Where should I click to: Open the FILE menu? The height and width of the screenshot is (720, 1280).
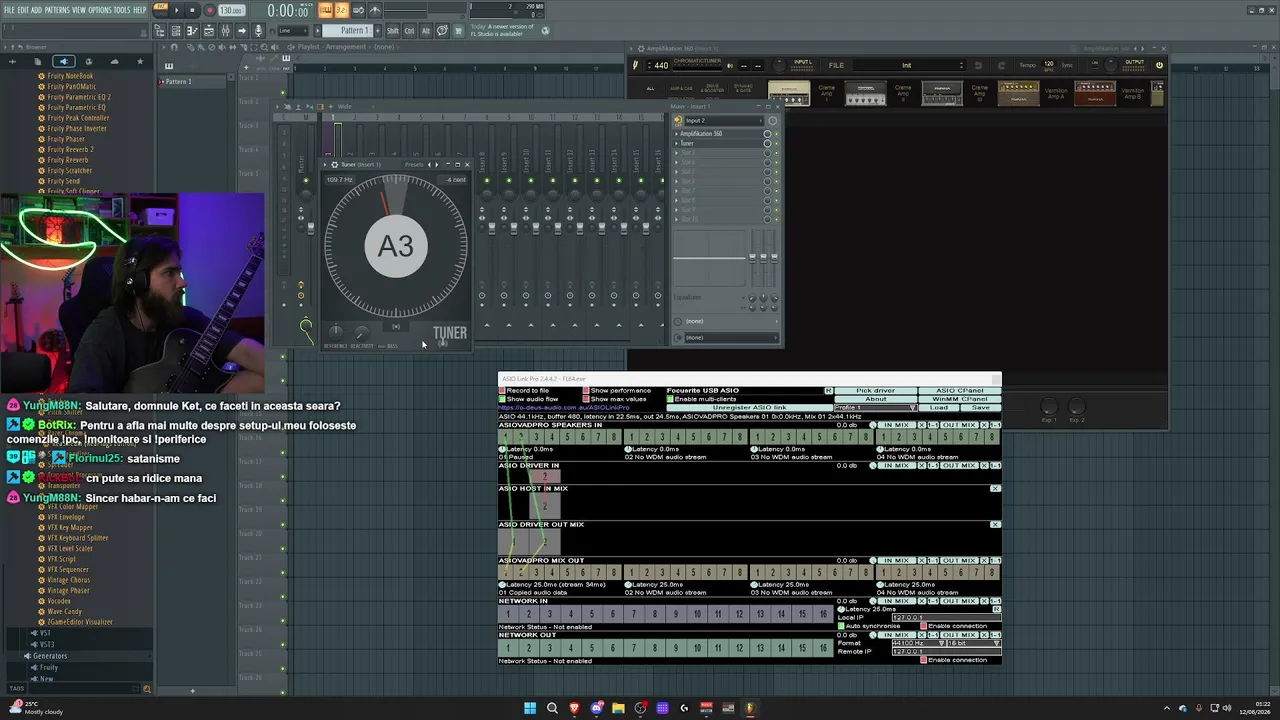click(10, 10)
